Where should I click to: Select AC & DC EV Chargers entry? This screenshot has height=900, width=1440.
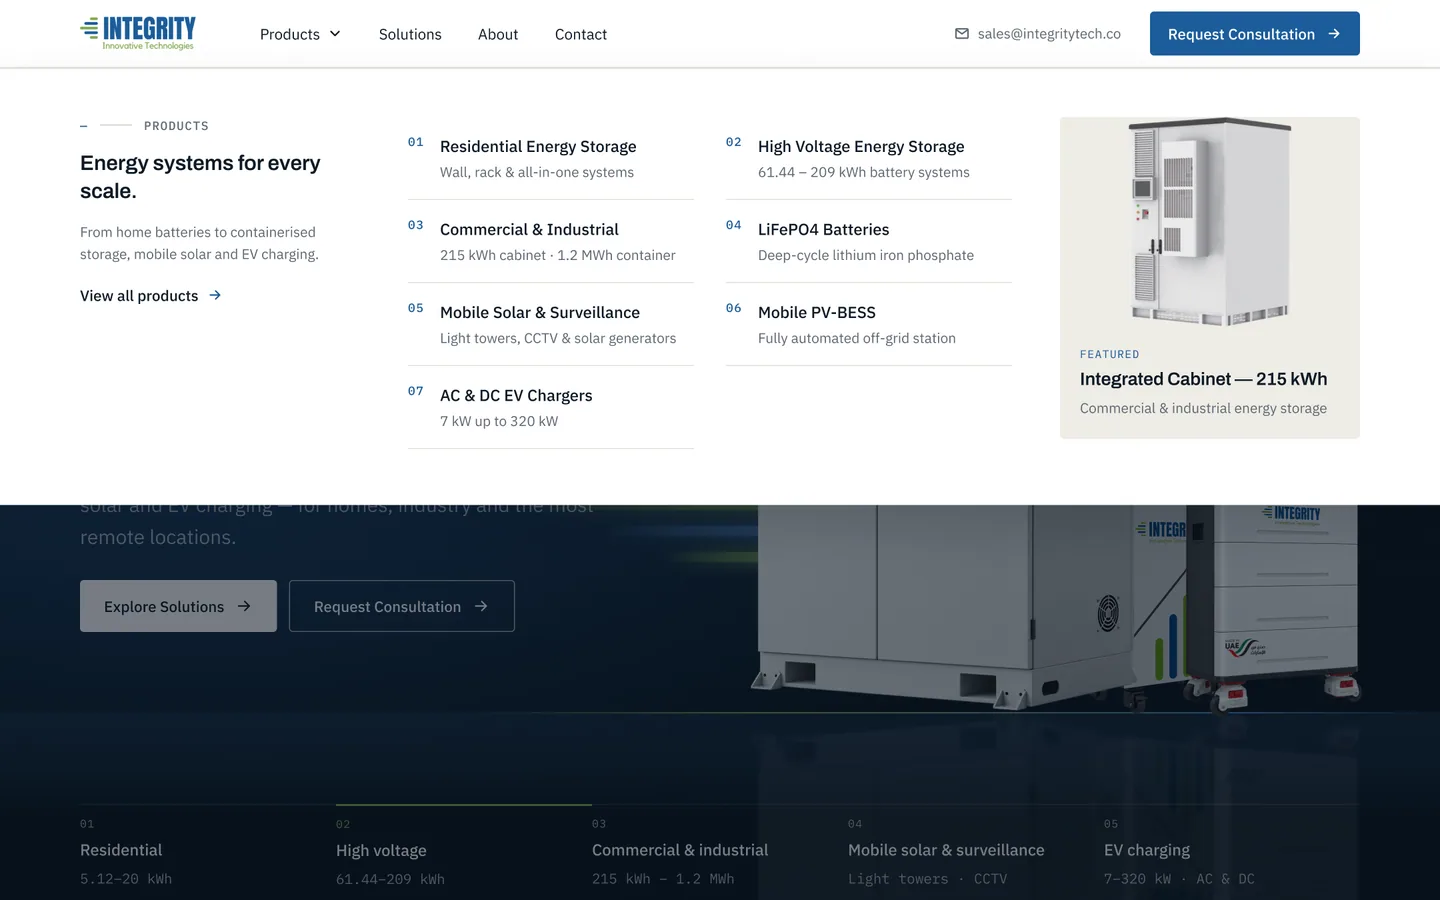coord(551,407)
